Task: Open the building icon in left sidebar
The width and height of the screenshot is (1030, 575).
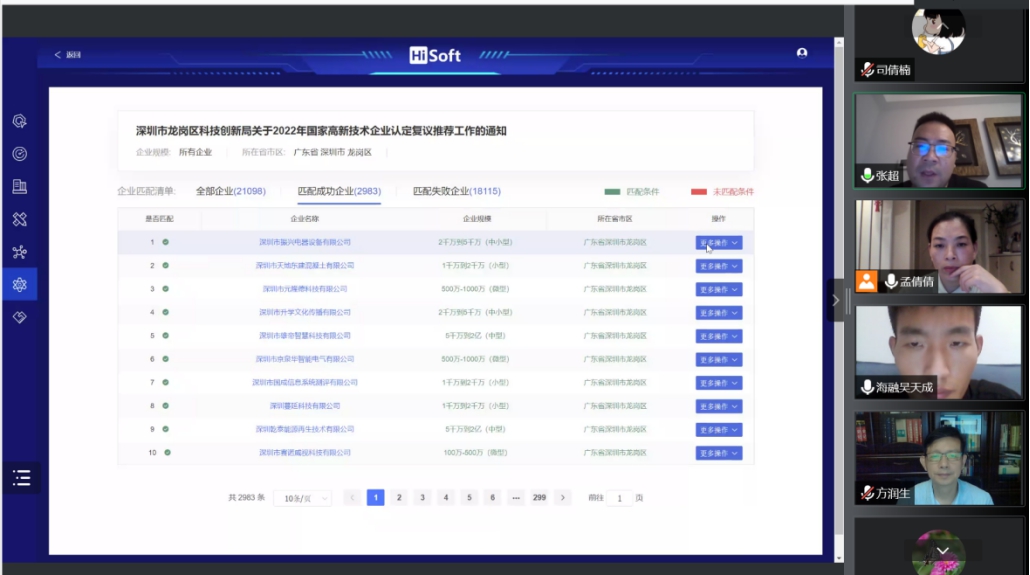Action: (19, 186)
